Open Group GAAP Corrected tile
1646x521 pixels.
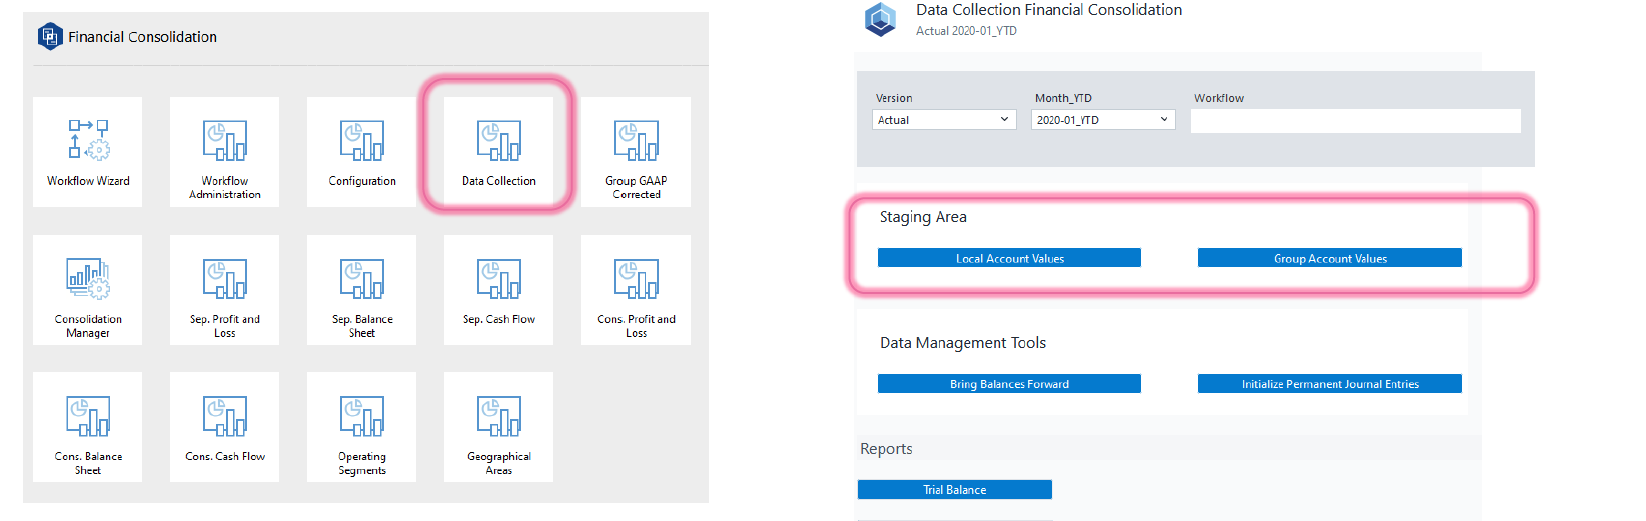tap(636, 151)
